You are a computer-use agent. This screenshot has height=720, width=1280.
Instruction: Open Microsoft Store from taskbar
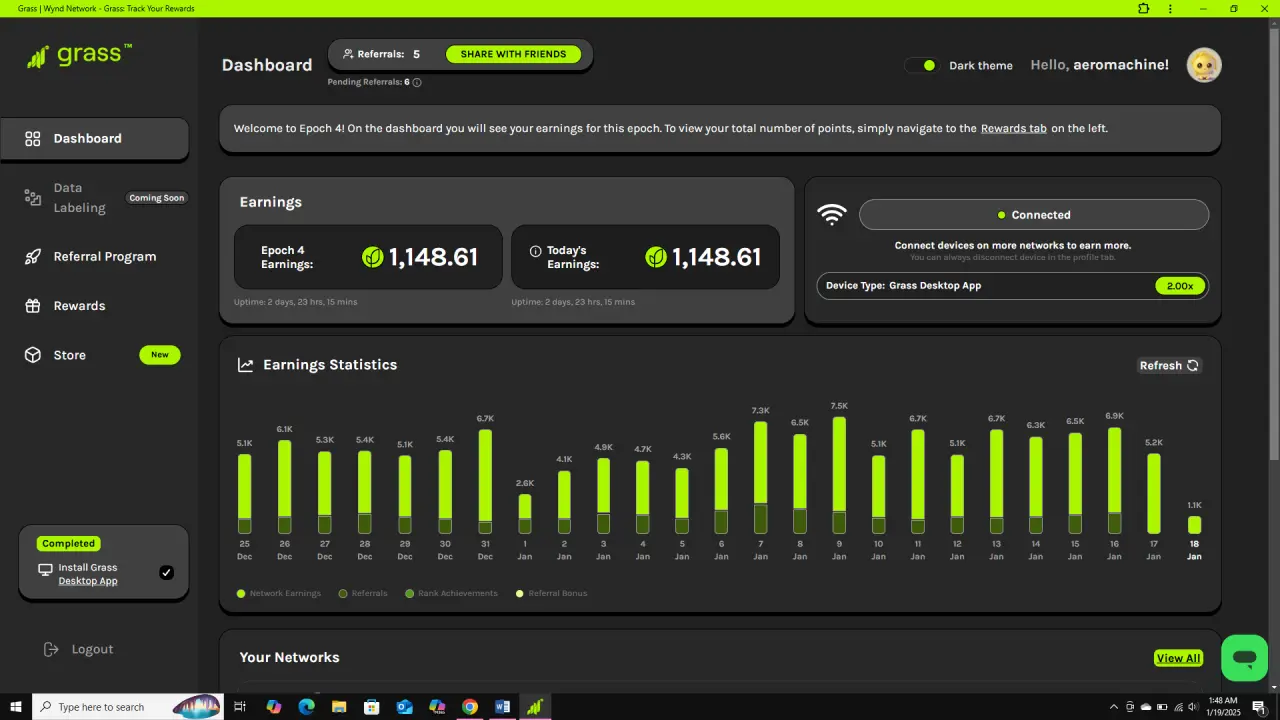(x=371, y=707)
